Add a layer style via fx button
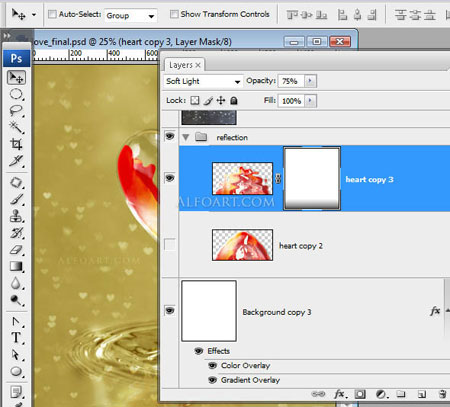The image size is (450, 407). 340,394
